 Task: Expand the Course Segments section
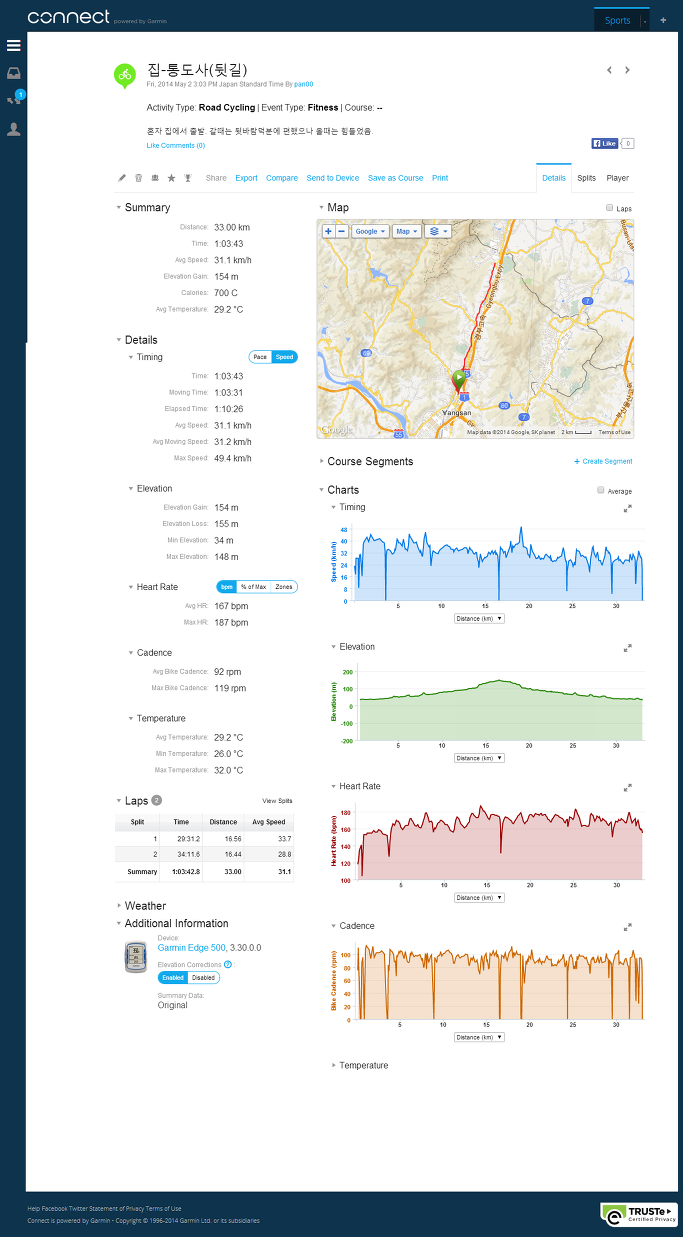(366, 462)
